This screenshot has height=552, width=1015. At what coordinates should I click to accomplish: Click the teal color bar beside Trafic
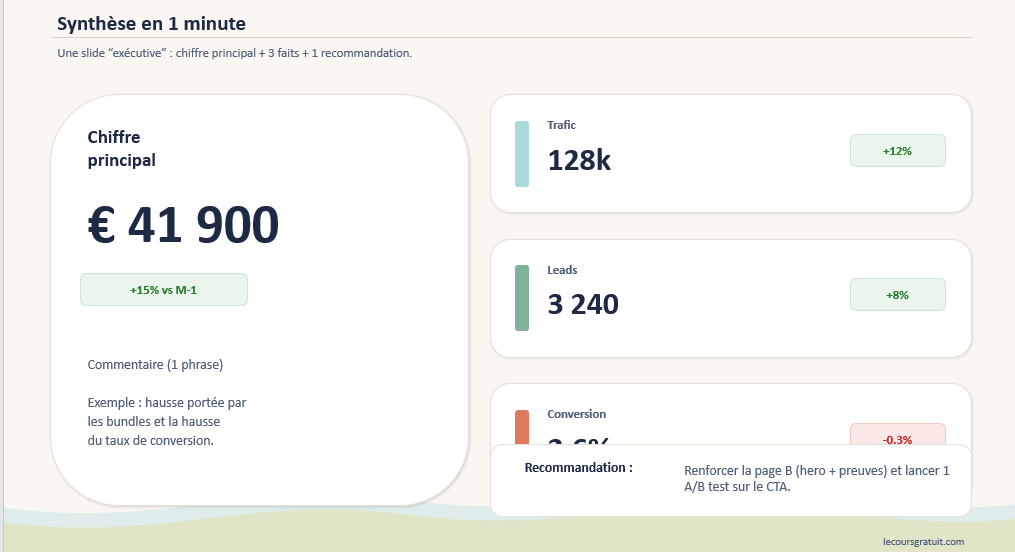click(521, 154)
